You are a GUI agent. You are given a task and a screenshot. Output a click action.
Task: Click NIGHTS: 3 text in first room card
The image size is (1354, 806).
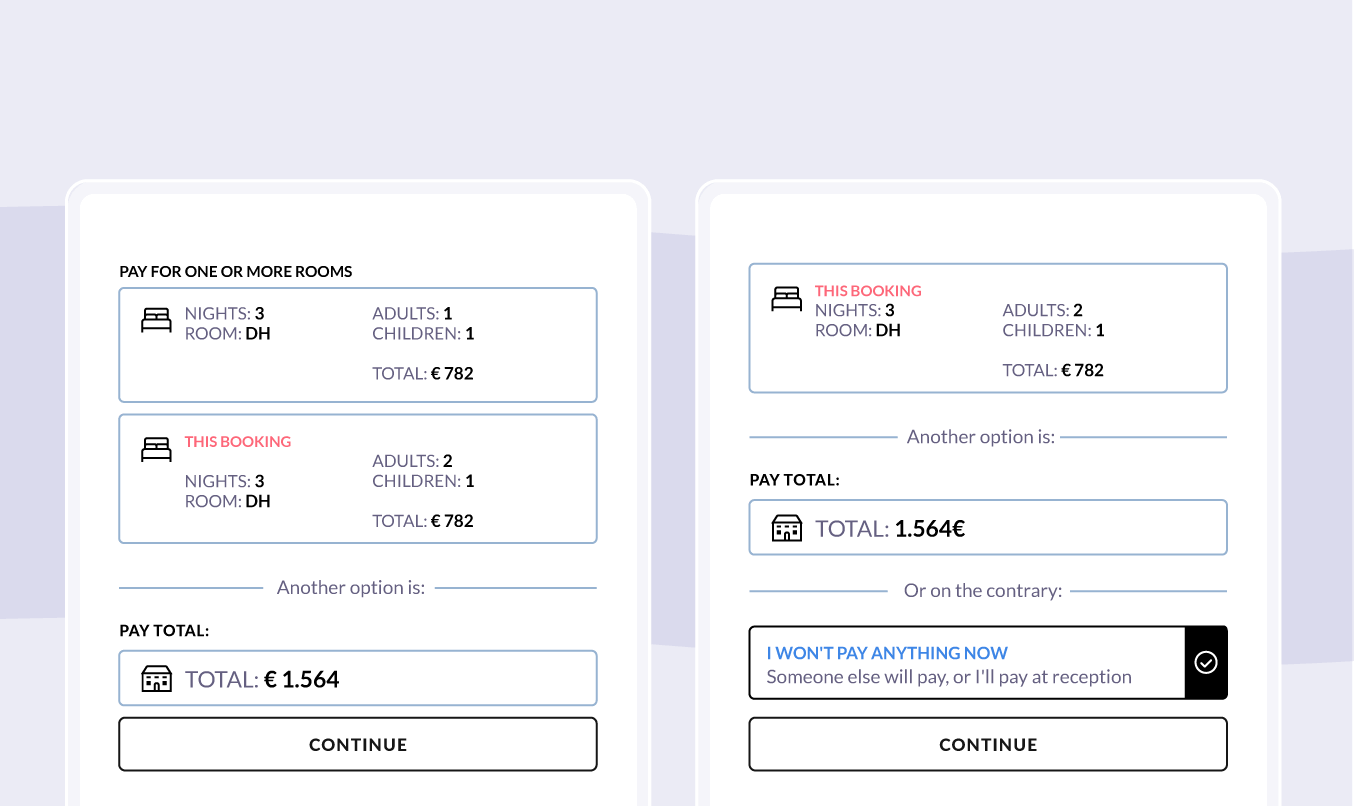[225, 313]
